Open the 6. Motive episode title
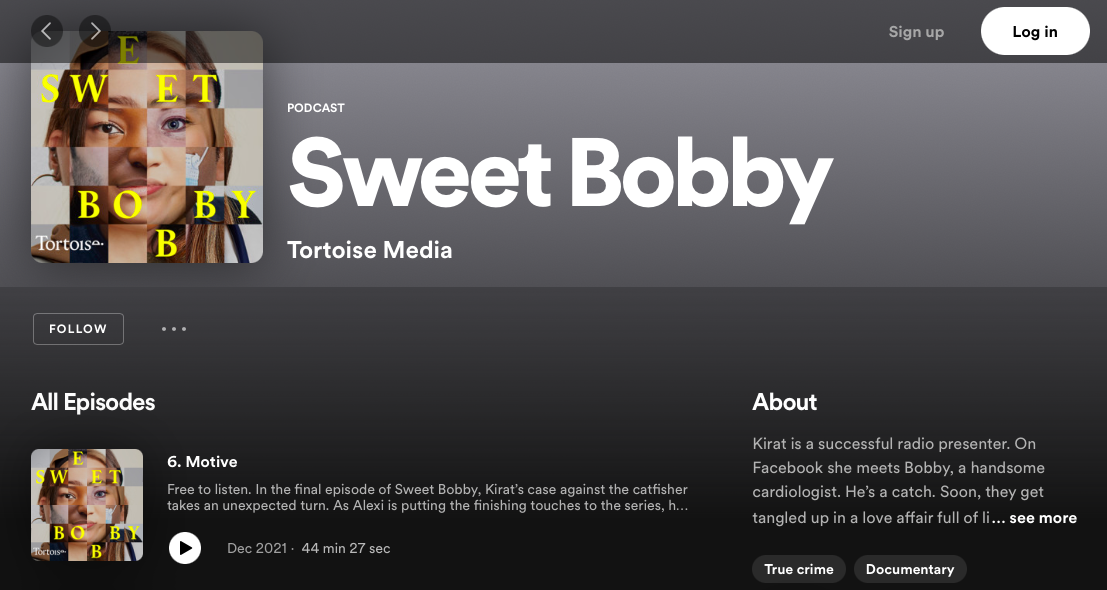The width and height of the screenshot is (1107, 590). [202, 462]
